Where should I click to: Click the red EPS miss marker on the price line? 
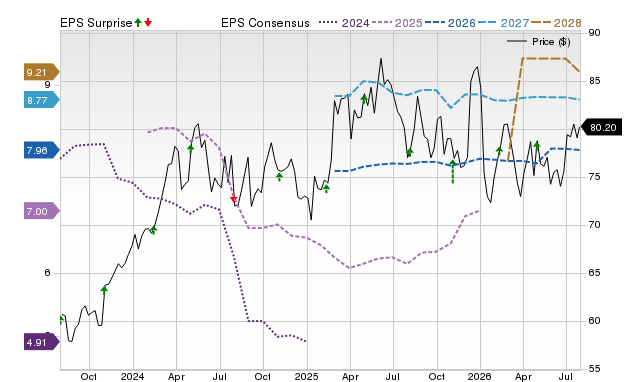coord(233,199)
